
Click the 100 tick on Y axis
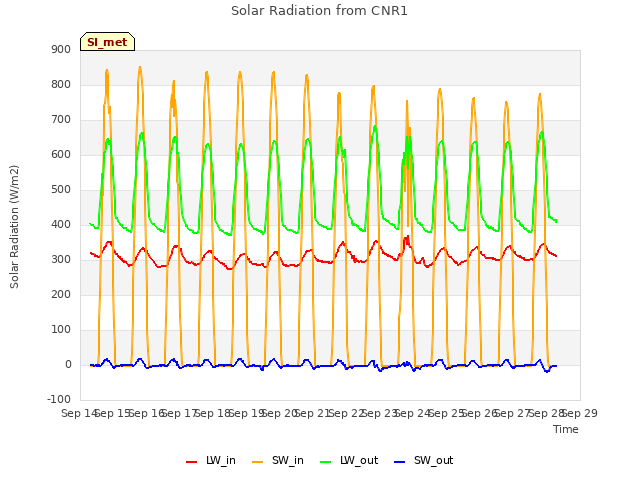pyautogui.click(x=61, y=330)
